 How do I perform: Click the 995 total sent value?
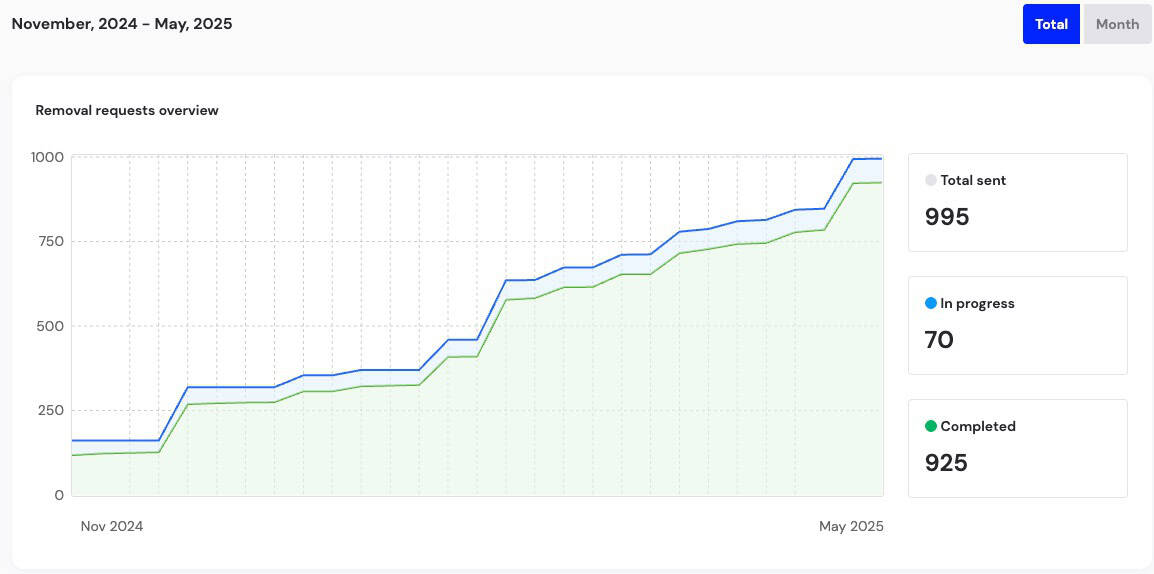click(x=947, y=217)
